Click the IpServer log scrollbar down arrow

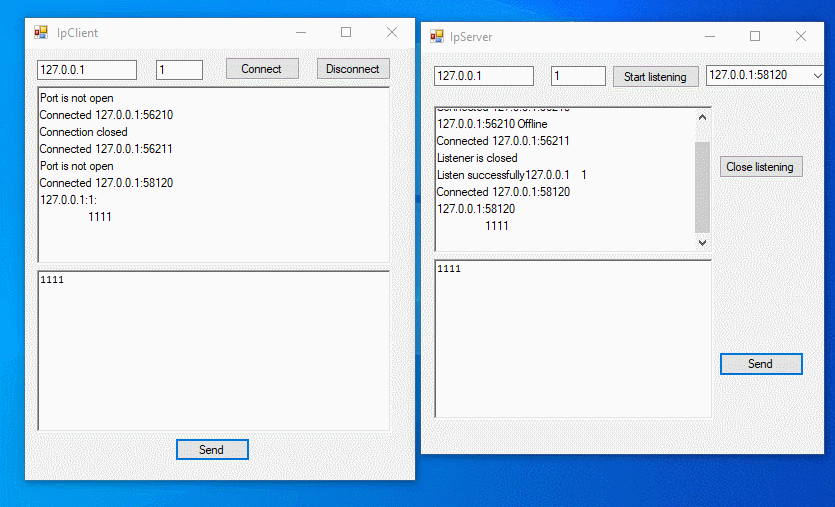702,242
